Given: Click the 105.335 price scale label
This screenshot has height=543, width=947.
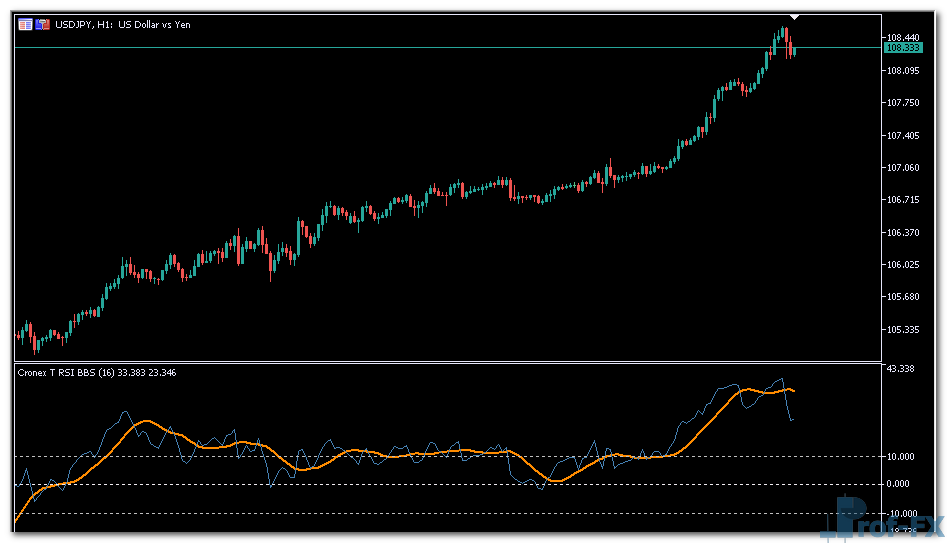Looking at the screenshot, I should 903,330.
